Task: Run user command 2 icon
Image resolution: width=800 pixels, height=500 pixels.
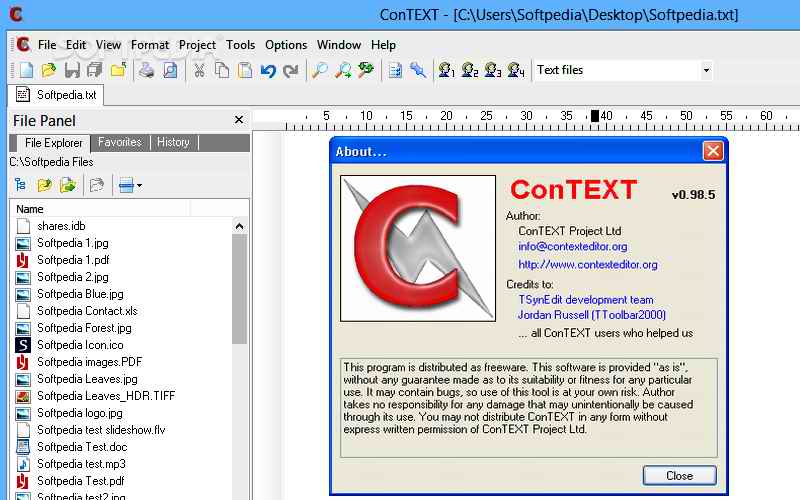Action: 469,70
